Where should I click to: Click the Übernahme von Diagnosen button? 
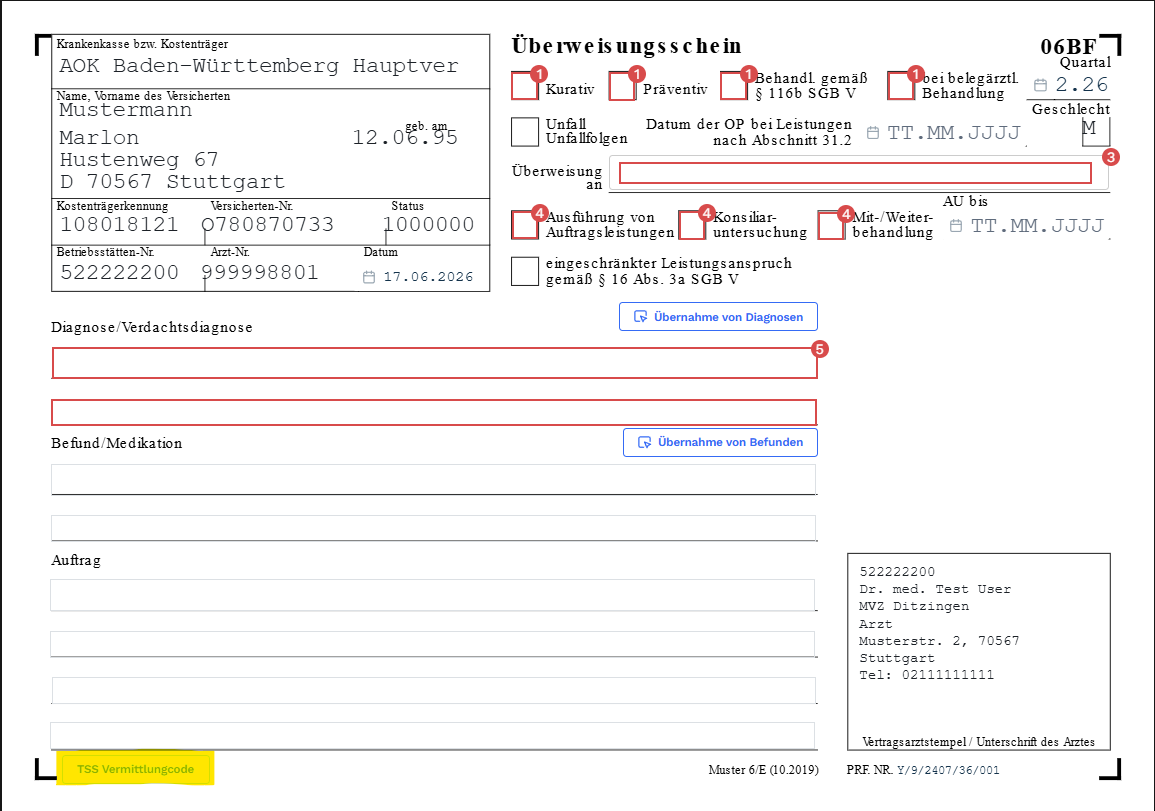coord(718,317)
